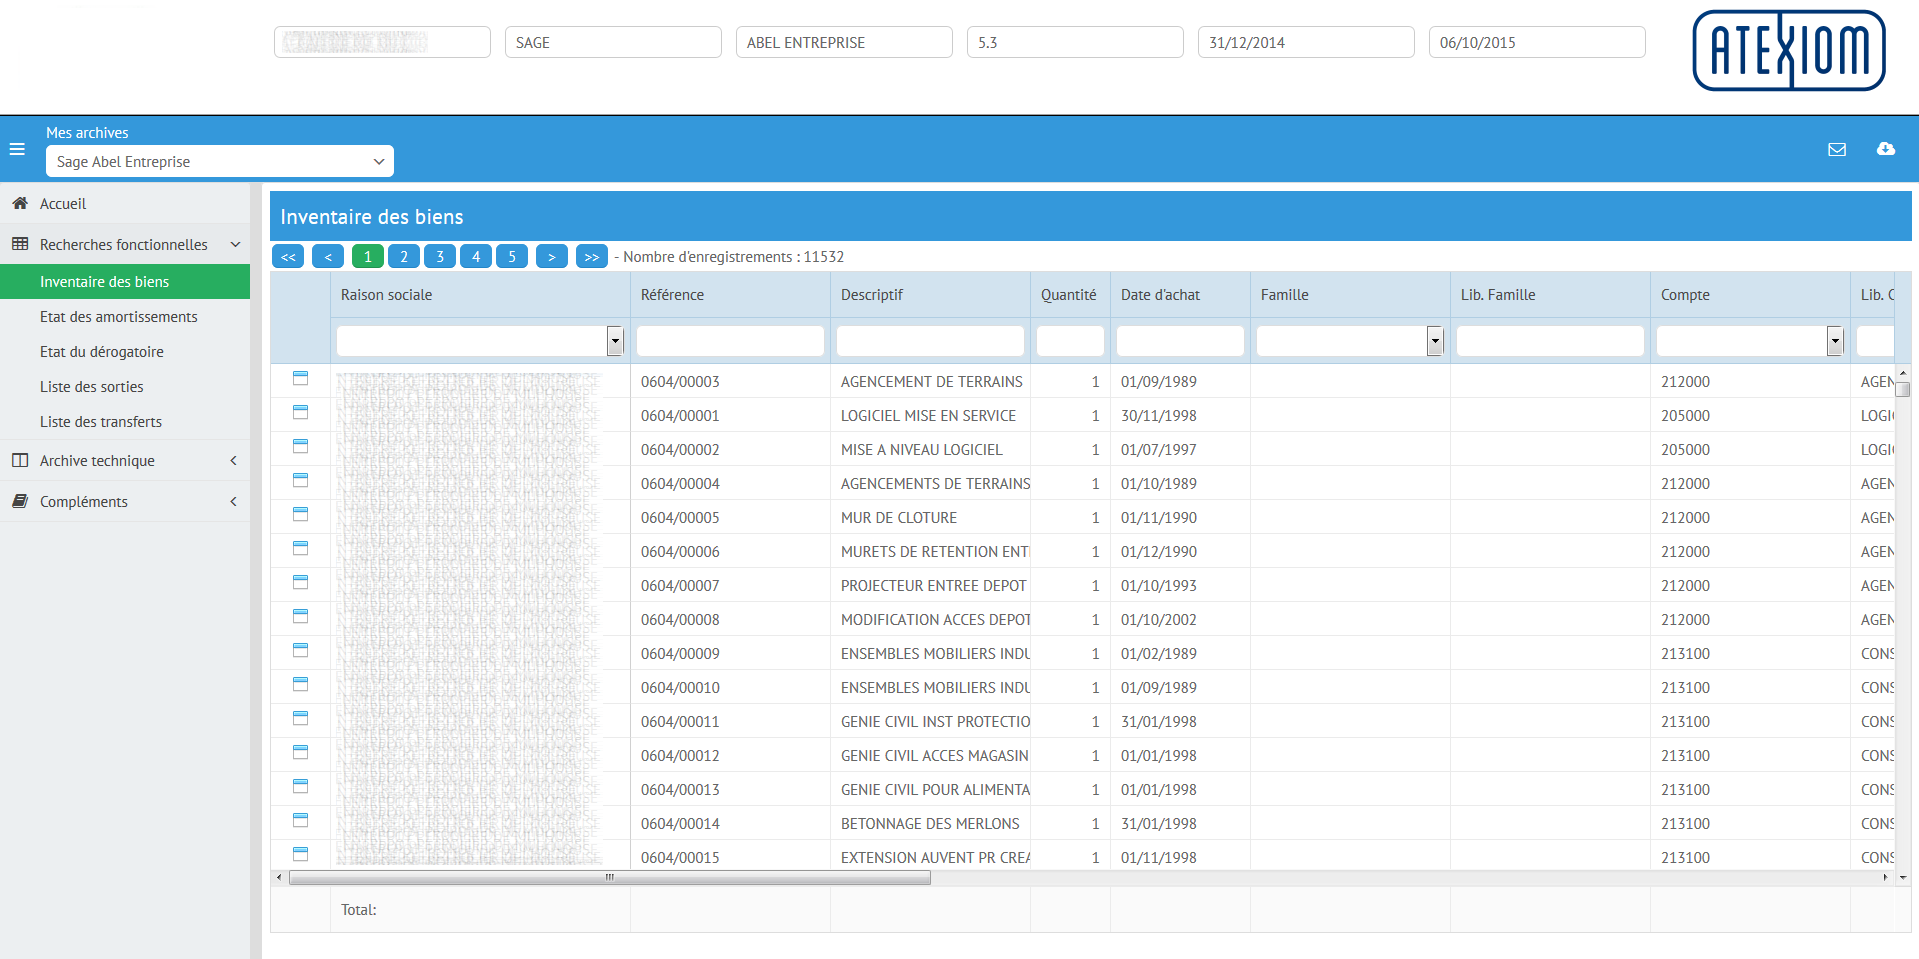Open the Mes archives dropdown
Screen dimensions: 1919x959
click(220, 161)
